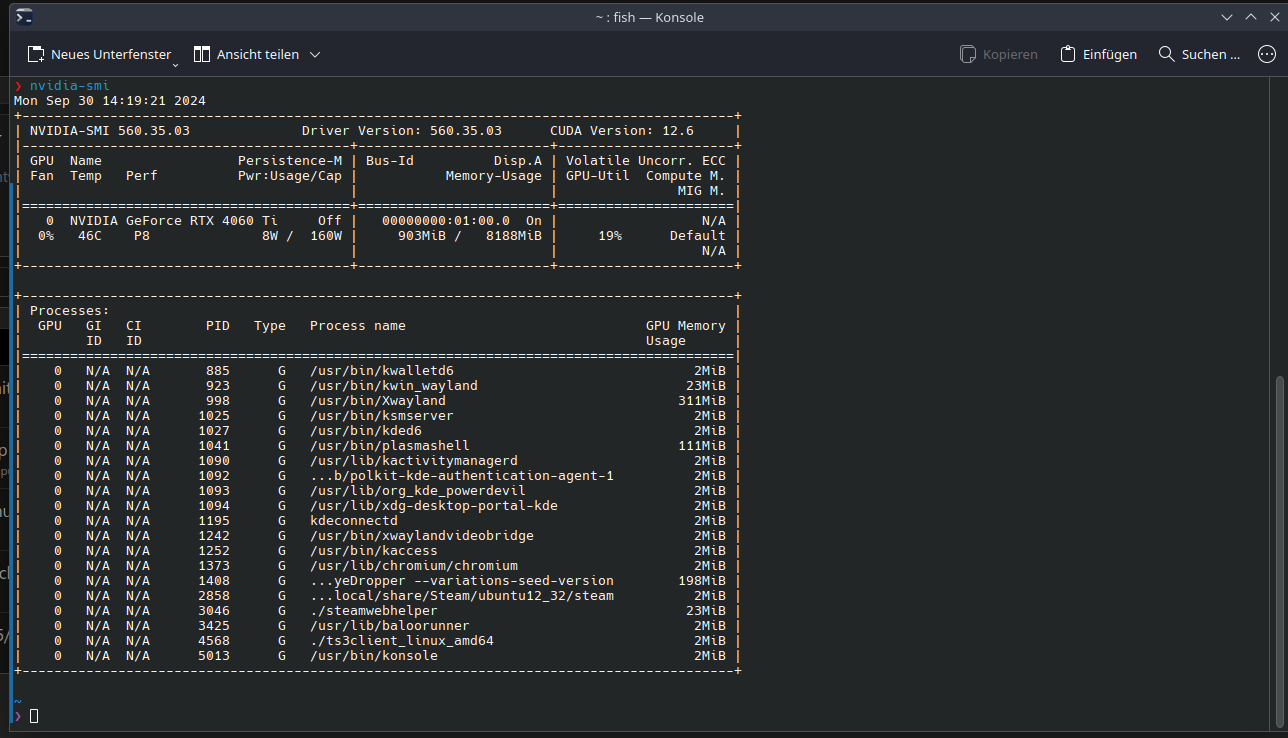
Task: Click the Konsole terminal icon in title bar
Action: point(25,17)
